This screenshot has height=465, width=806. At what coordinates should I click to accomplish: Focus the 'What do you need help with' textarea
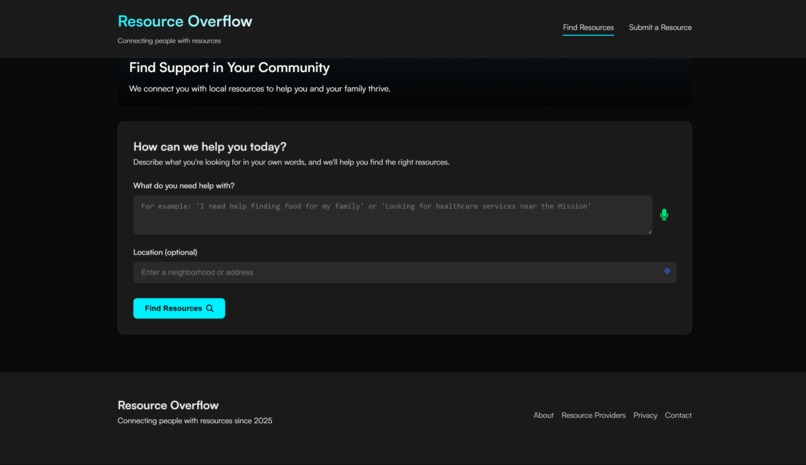pyautogui.click(x=393, y=215)
